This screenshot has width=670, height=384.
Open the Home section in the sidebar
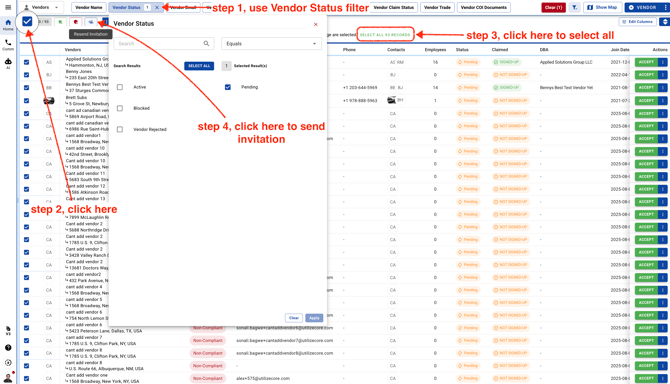tap(8, 25)
